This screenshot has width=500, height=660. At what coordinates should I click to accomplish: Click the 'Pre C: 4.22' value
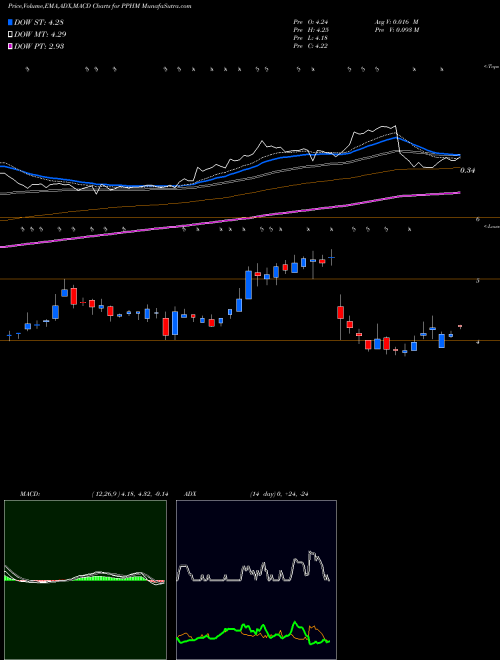311,46
